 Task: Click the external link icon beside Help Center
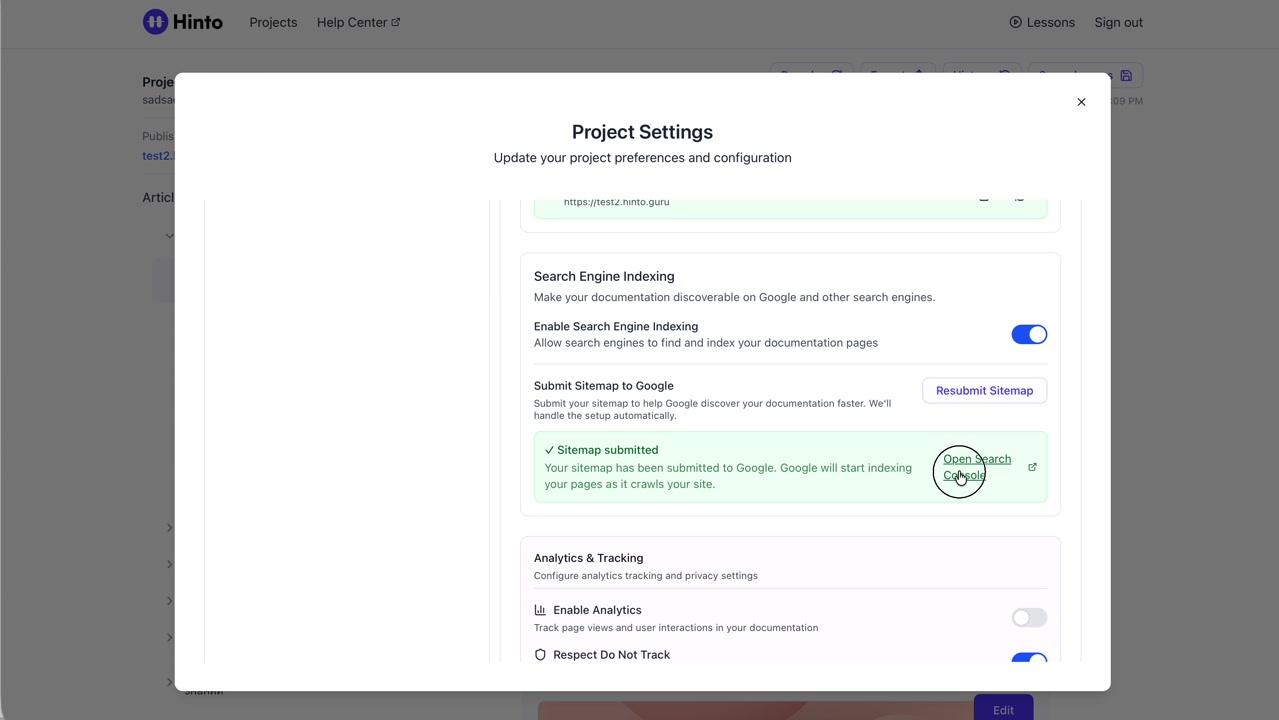coord(396,22)
